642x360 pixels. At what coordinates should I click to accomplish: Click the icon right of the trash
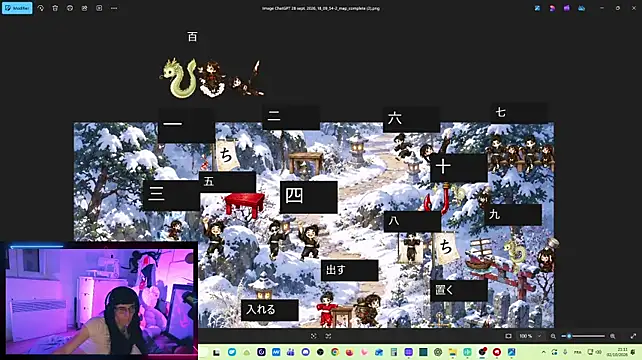tap(70, 8)
